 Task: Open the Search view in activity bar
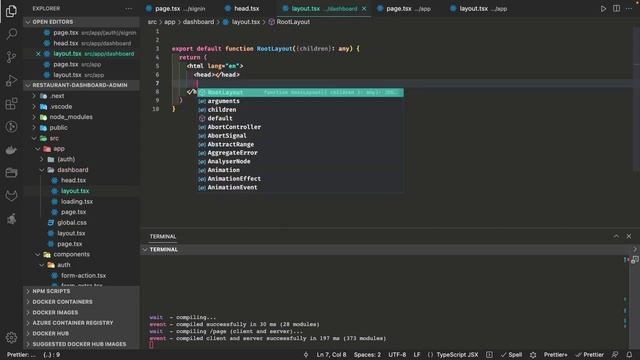tap(11, 33)
